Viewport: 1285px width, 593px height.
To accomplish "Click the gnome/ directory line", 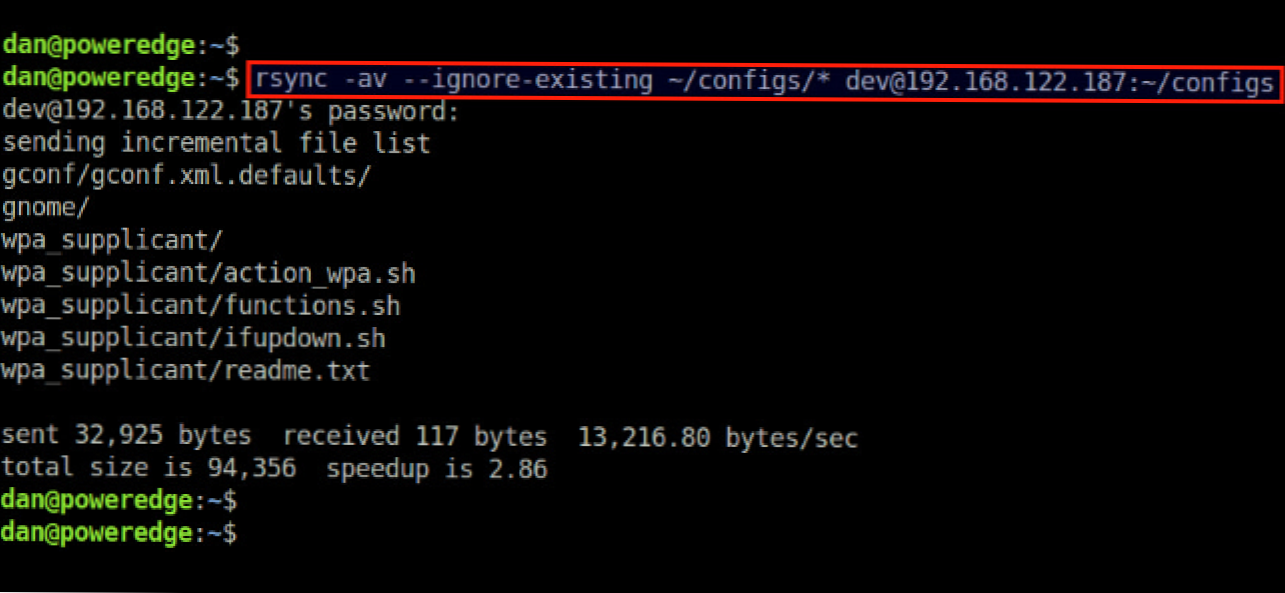I will coord(46,207).
